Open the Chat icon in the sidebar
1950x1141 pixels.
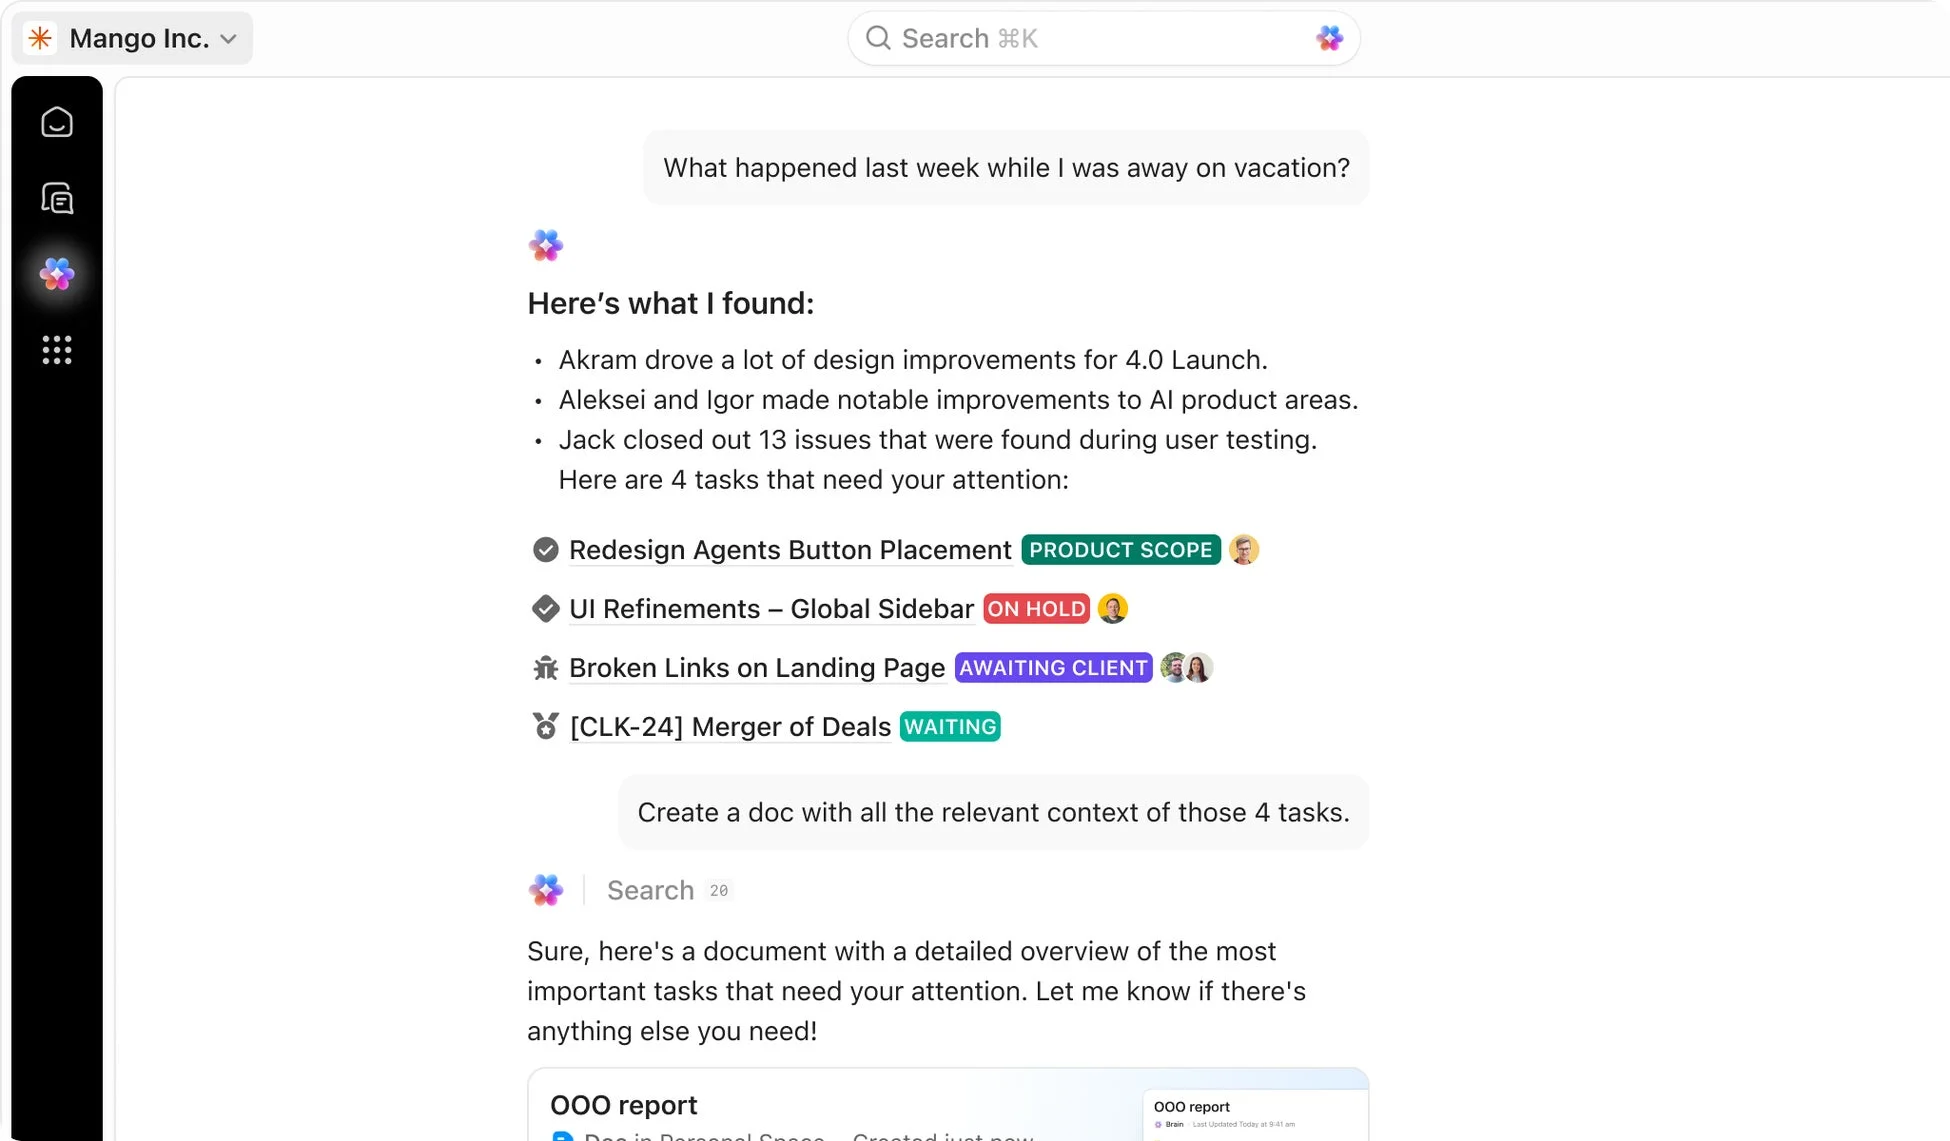57,198
